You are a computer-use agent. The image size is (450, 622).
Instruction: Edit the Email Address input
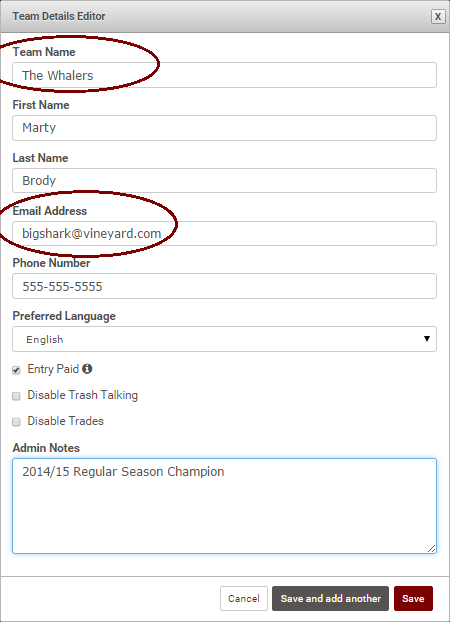click(x=224, y=233)
